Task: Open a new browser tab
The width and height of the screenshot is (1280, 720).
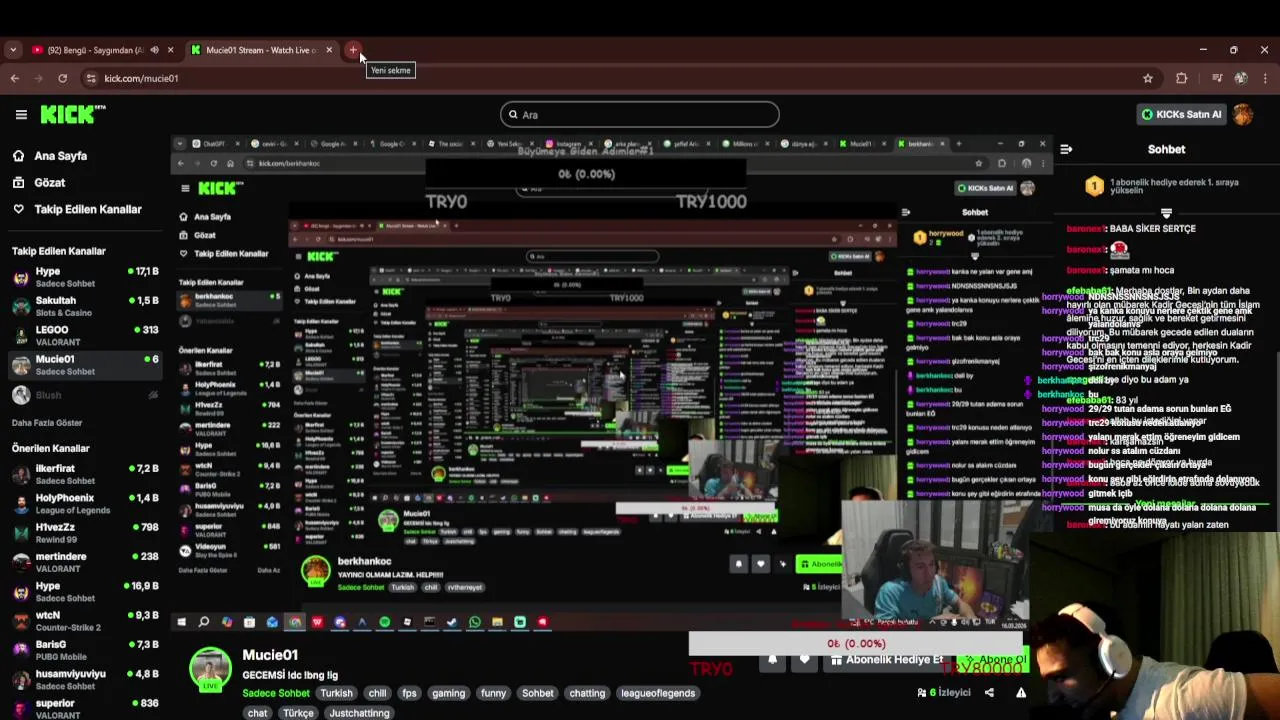Action: 353,50
